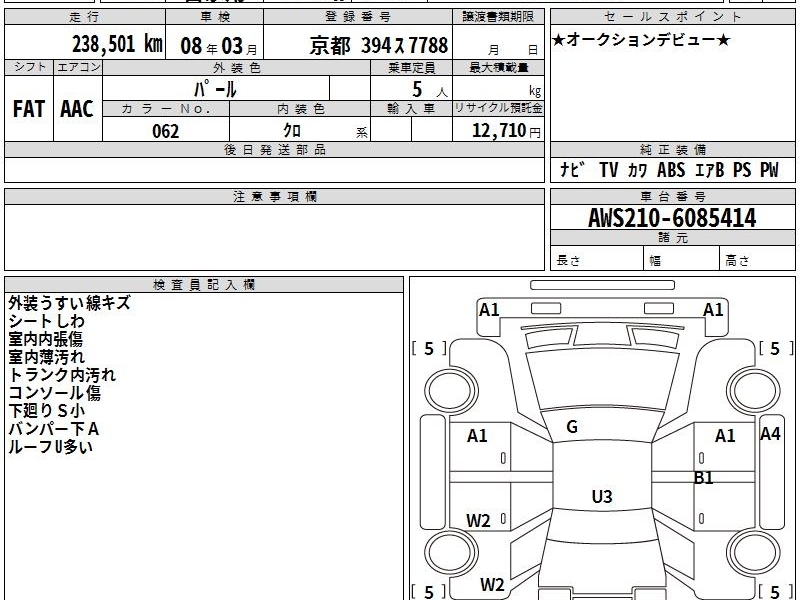Select the 外装色 header
The image size is (800, 600).
pyautogui.click(x=237, y=67)
